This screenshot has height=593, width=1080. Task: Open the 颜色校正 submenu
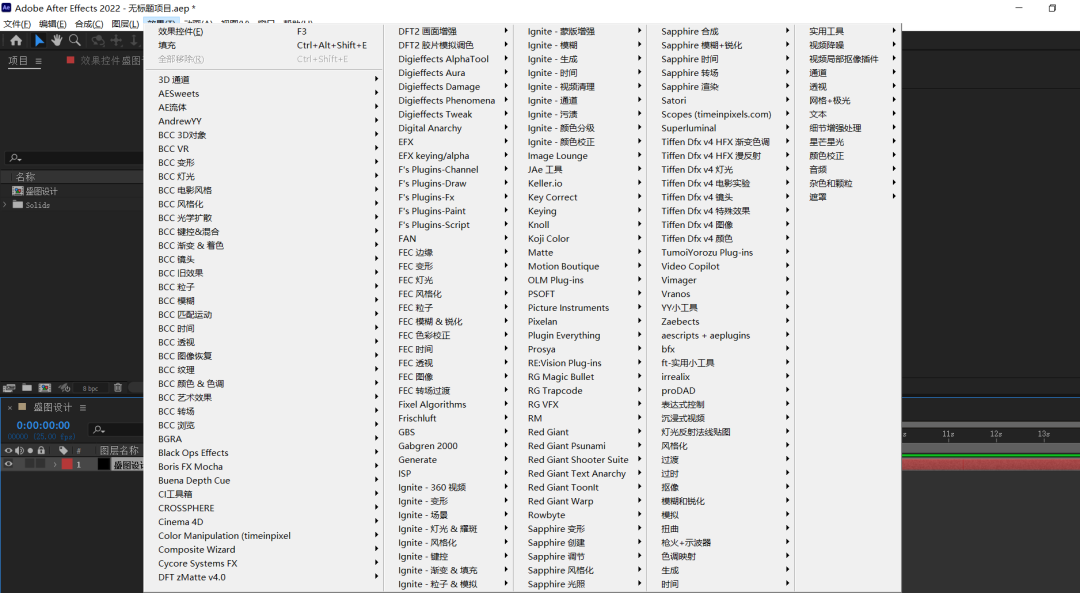point(847,156)
